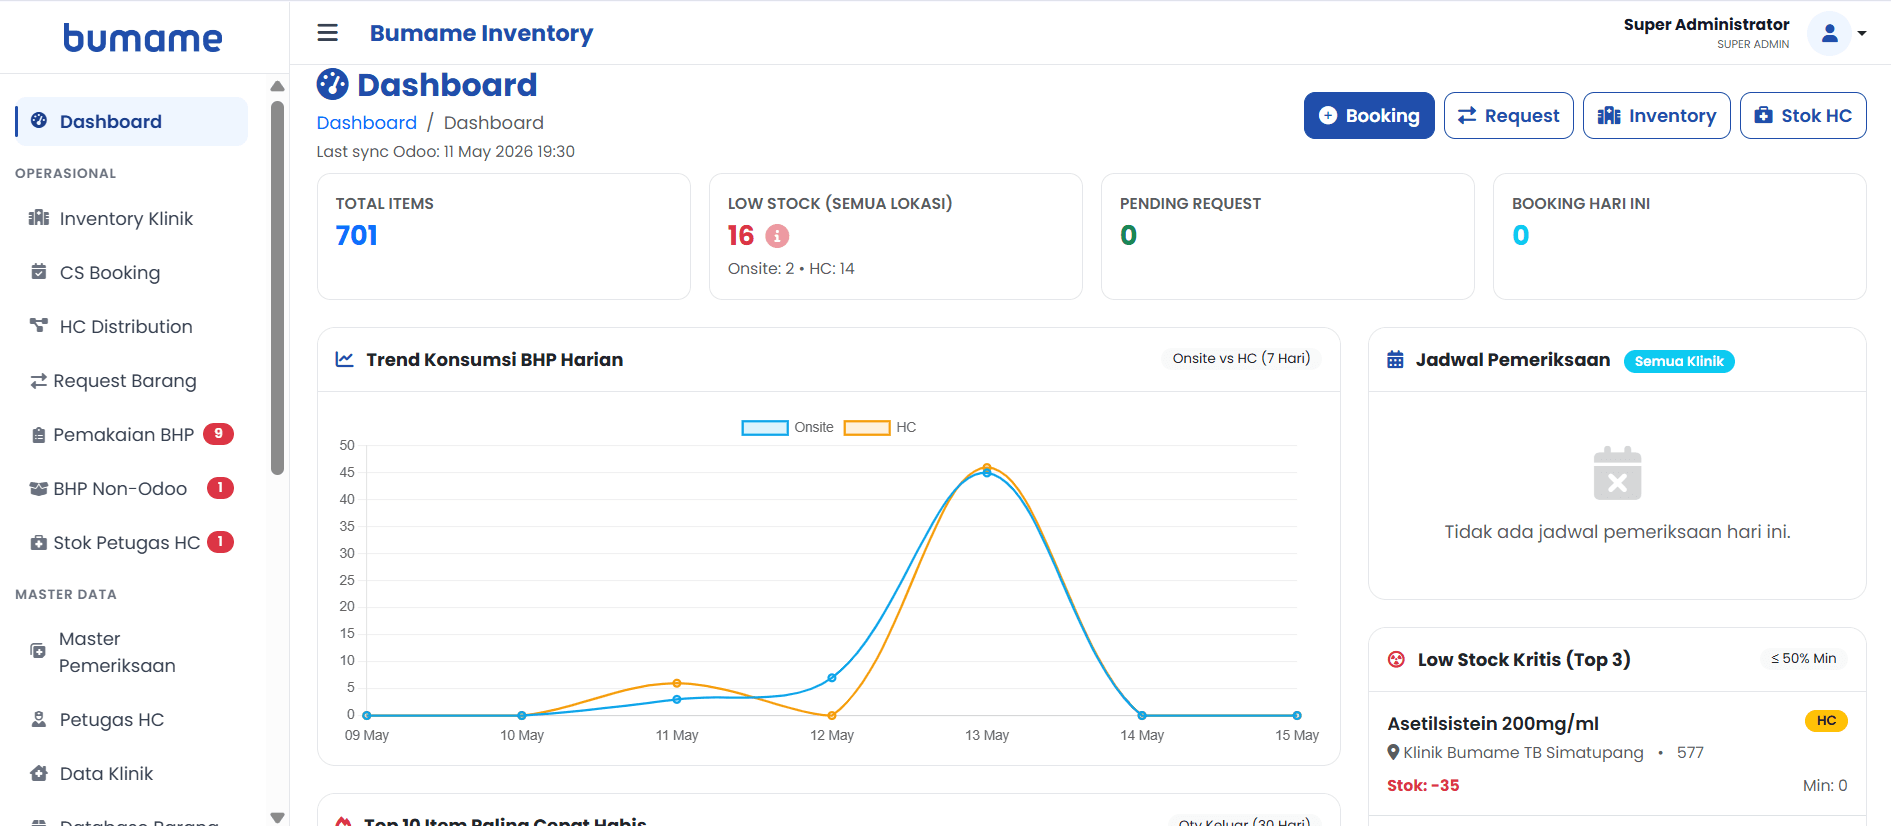
Task: Click the Jadwal Pemeriksaan calendar icon
Action: (1395, 359)
